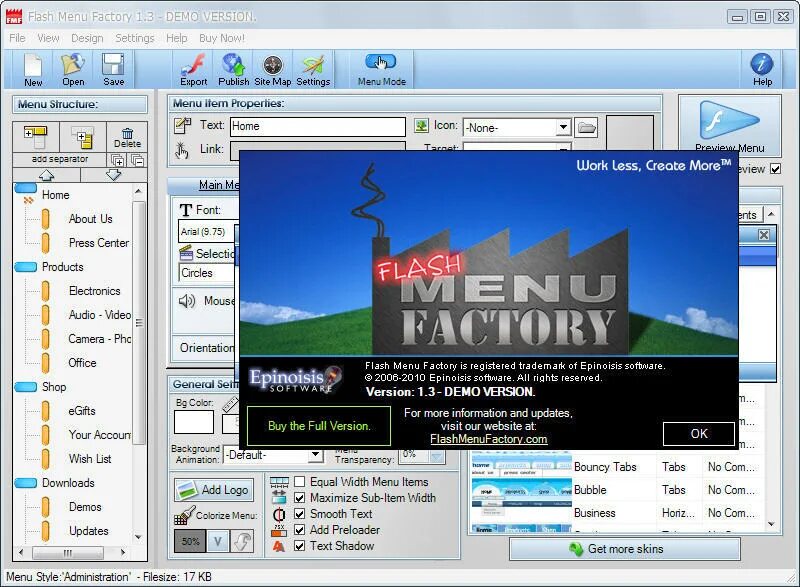
Task: Open the Background Animation dropdown
Action: tap(316, 454)
